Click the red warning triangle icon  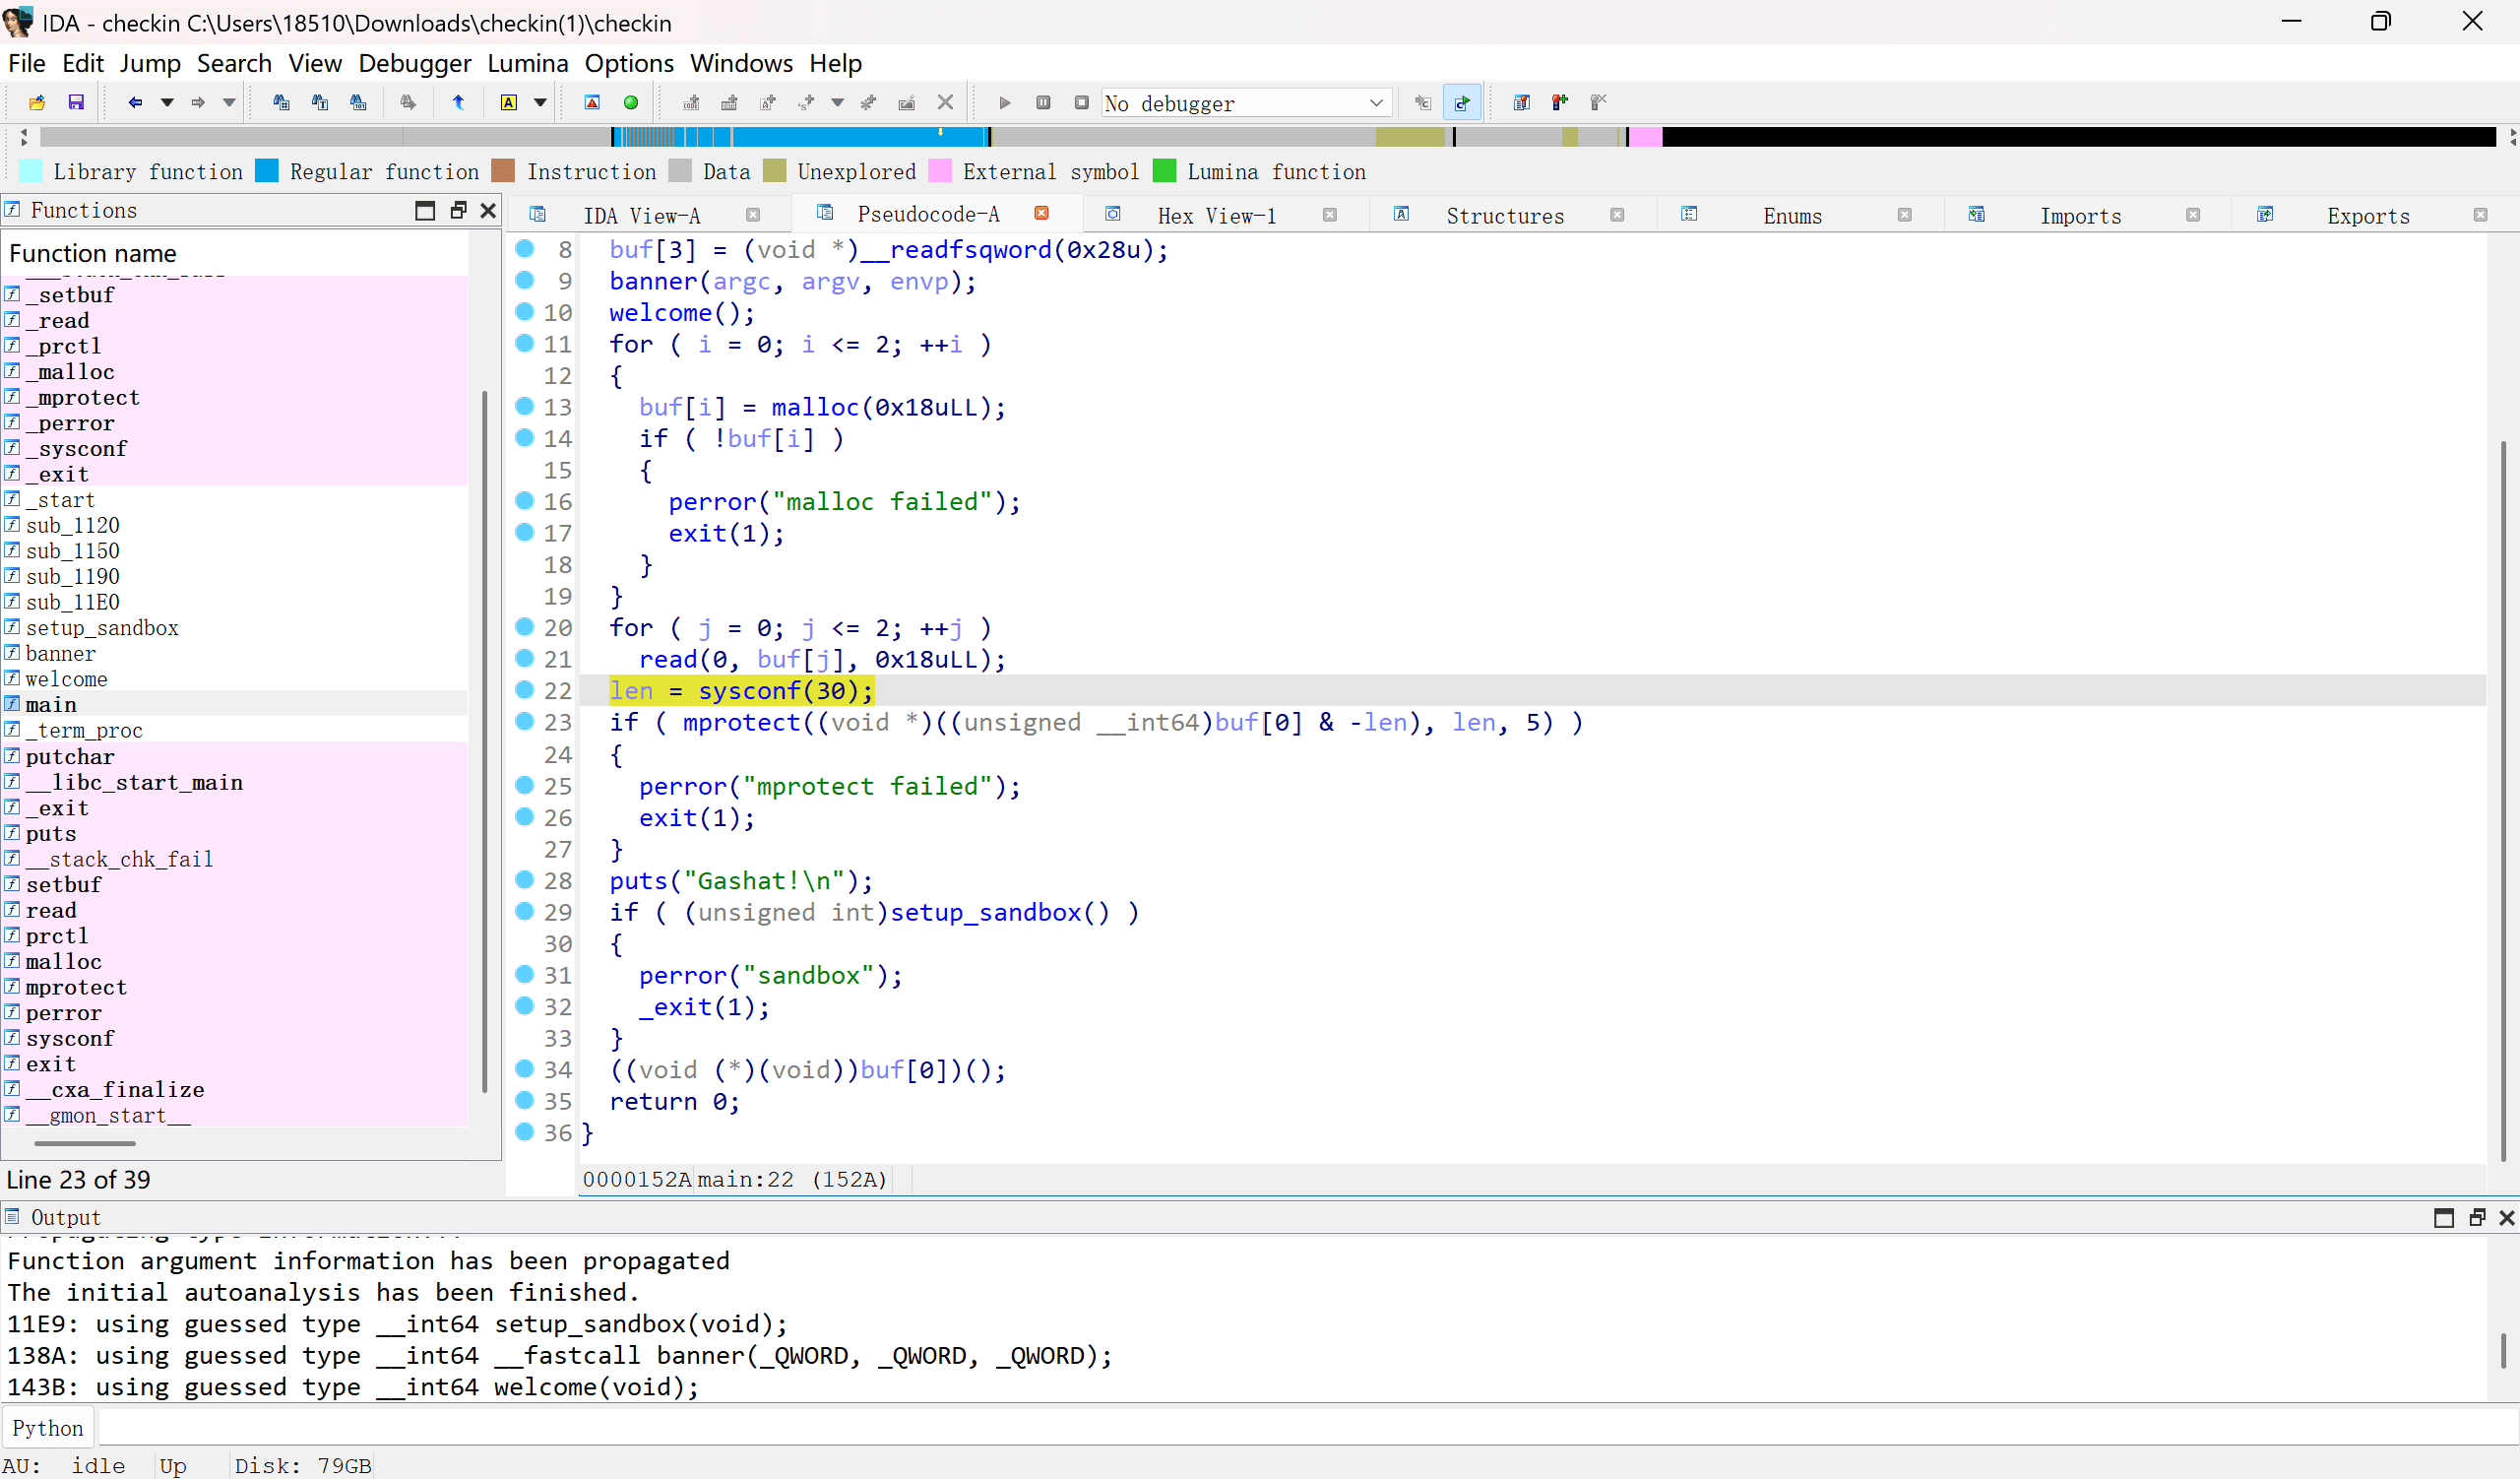coord(592,102)
